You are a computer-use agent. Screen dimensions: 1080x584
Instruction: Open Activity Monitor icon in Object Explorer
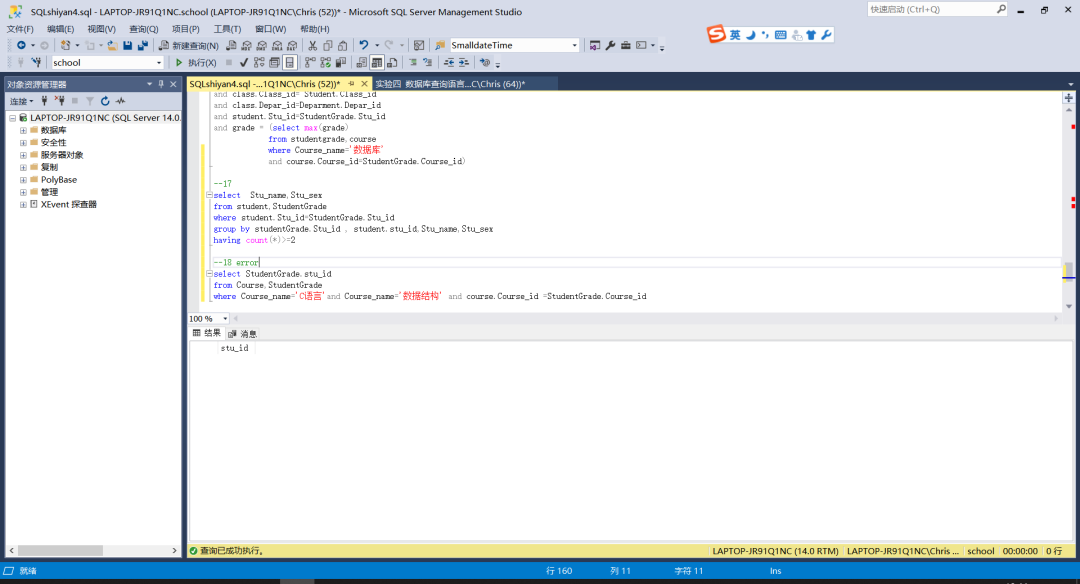[121, 101]
